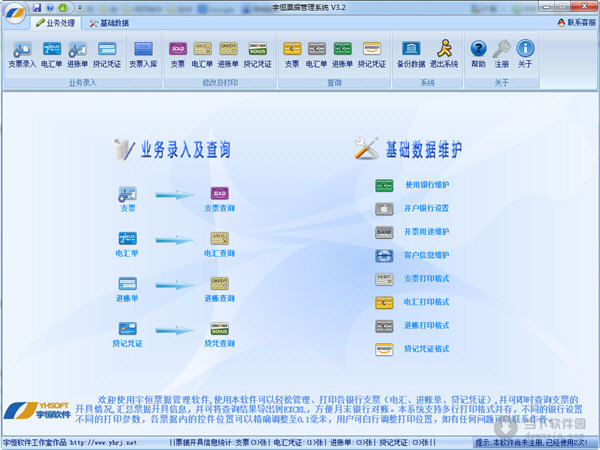Click the BANK icon beside 开票用途维护
This screenshot has width=600, height=450.
384,232
